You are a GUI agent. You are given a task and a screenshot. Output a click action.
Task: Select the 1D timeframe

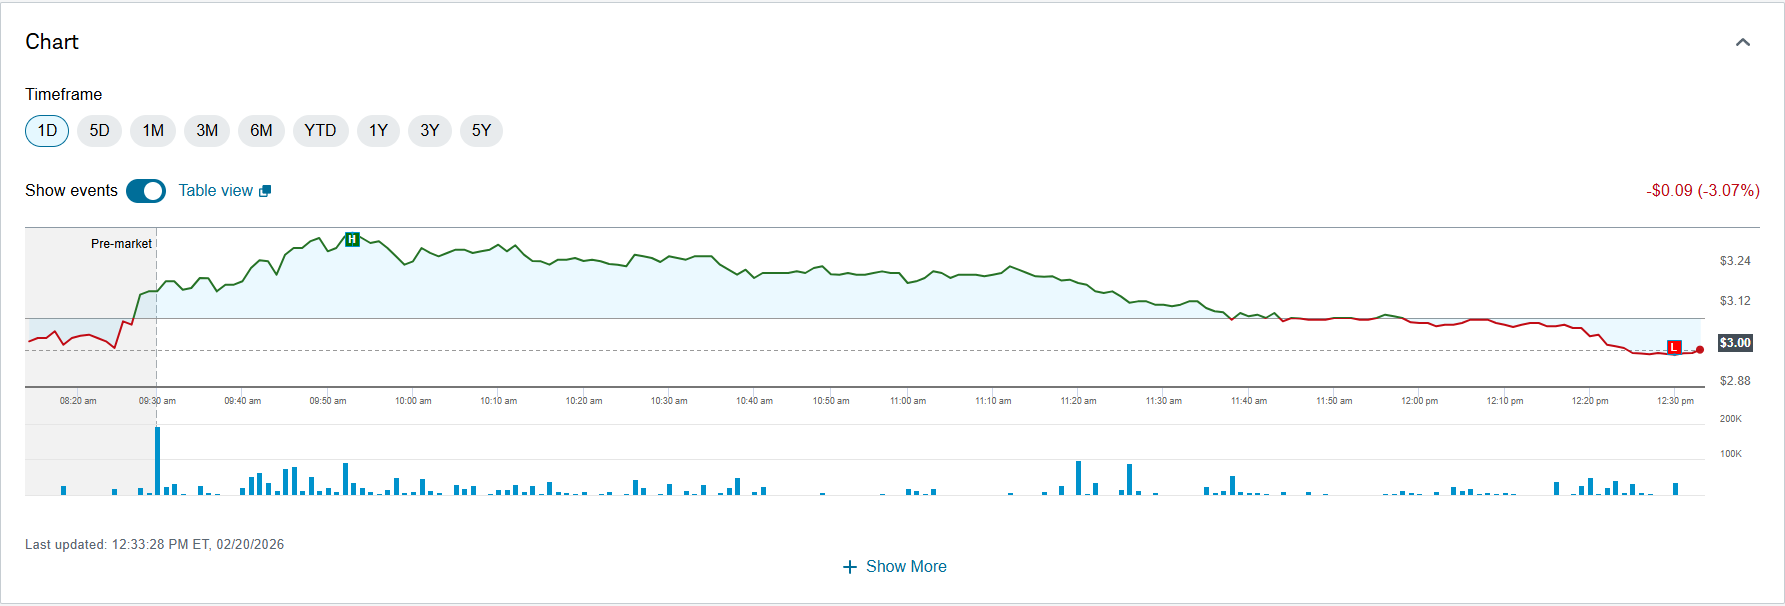tap(47, 131)
